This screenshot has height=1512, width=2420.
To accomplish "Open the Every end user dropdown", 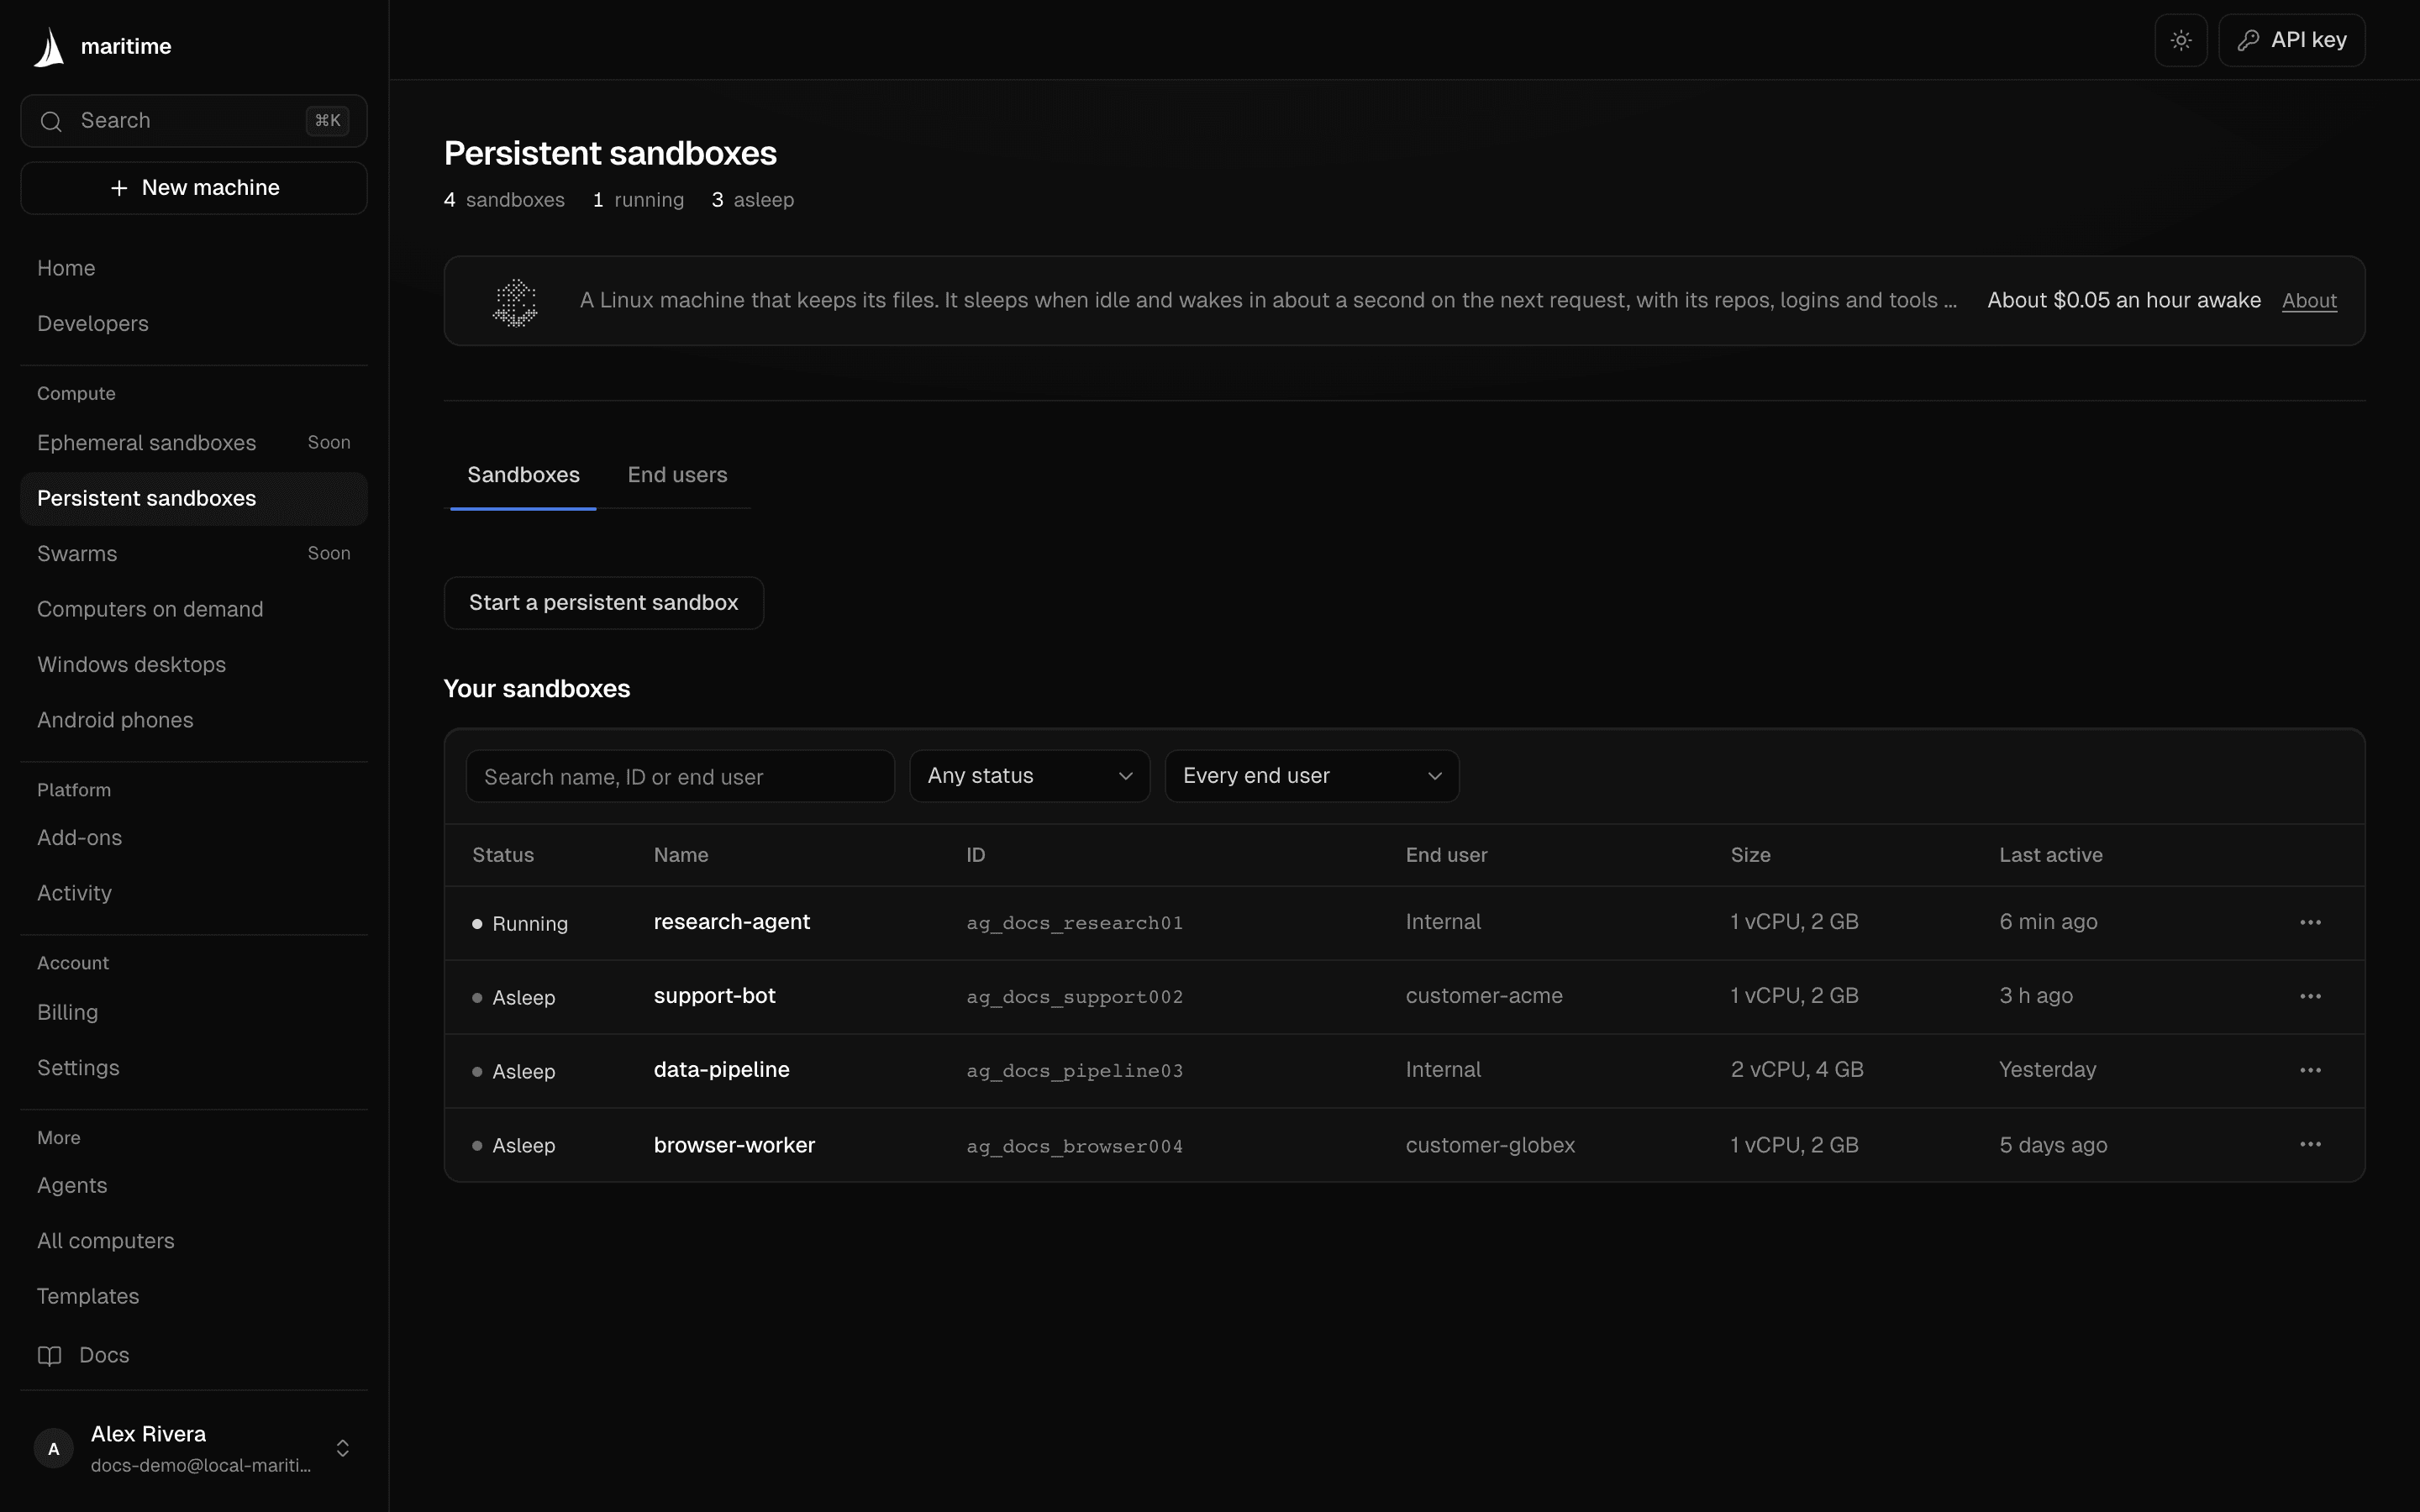I will point(1311,776).
